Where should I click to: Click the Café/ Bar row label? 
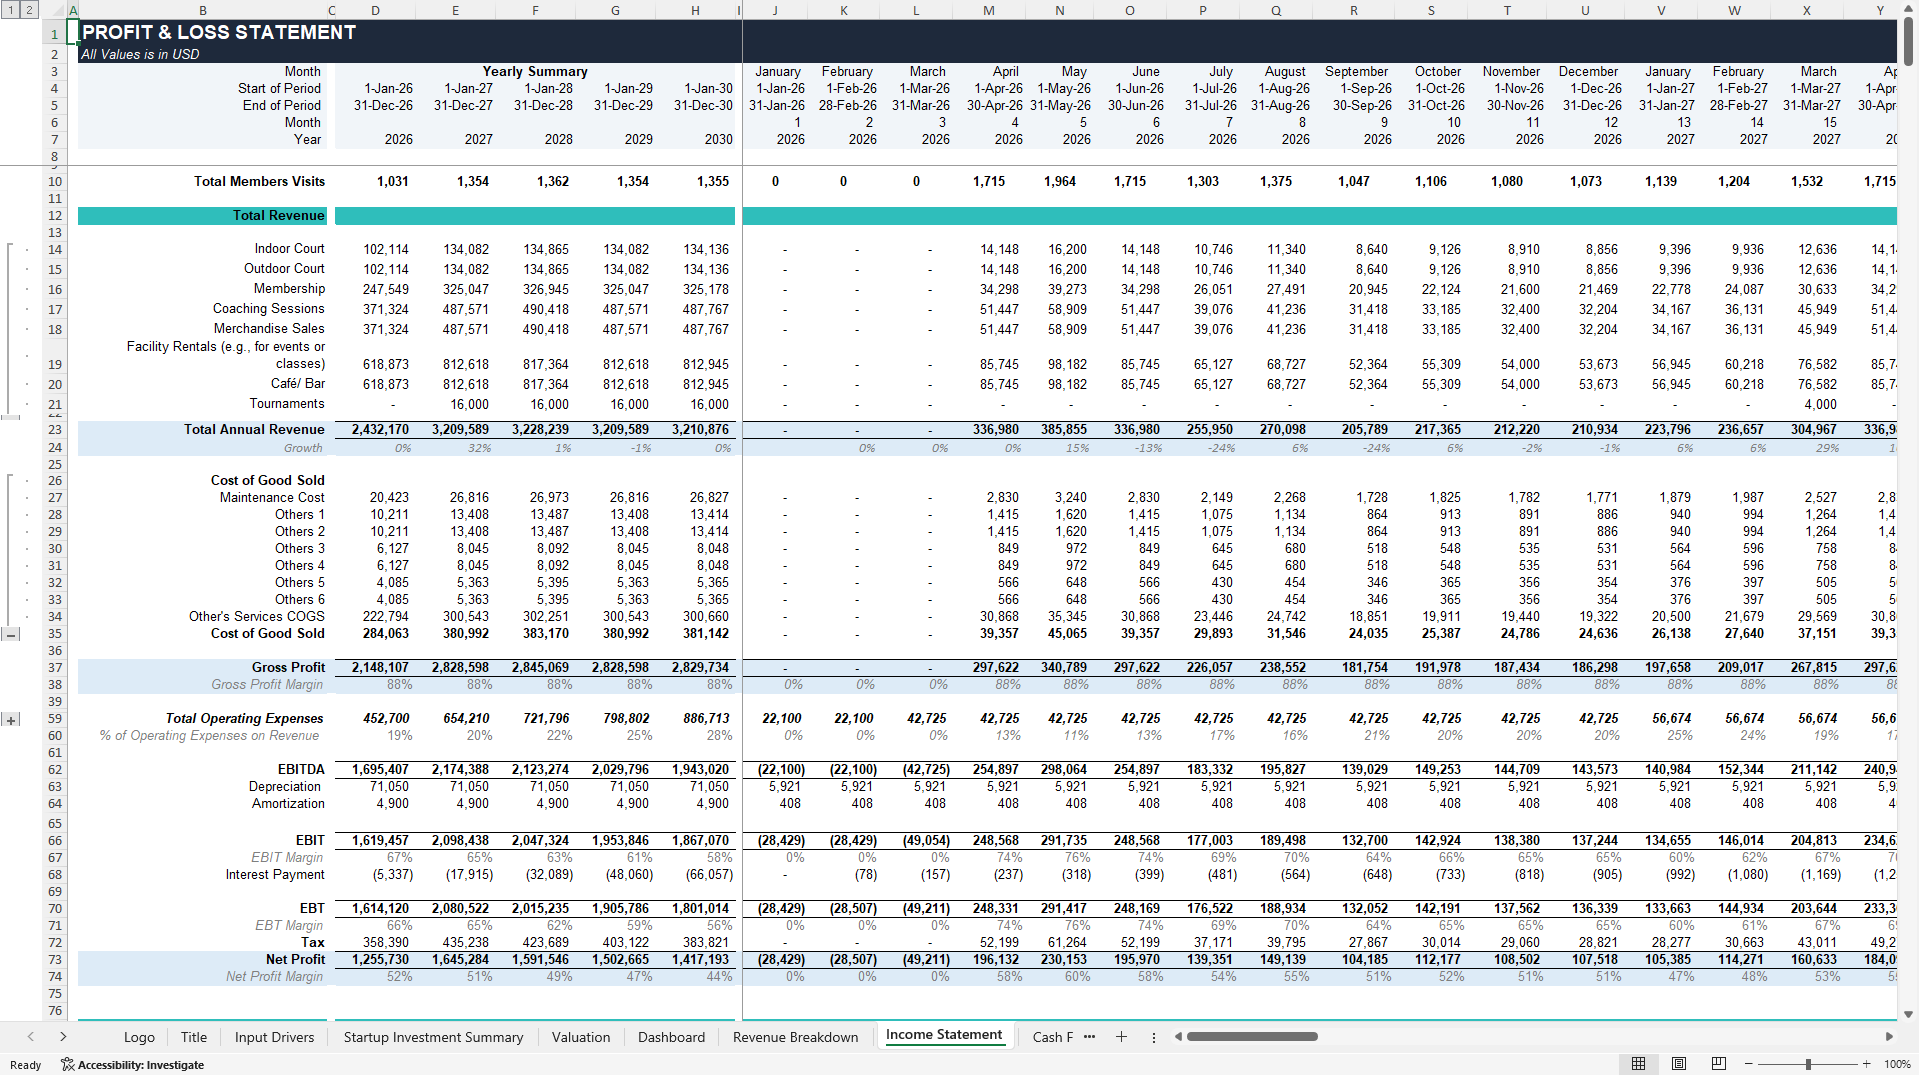point(298,384)
